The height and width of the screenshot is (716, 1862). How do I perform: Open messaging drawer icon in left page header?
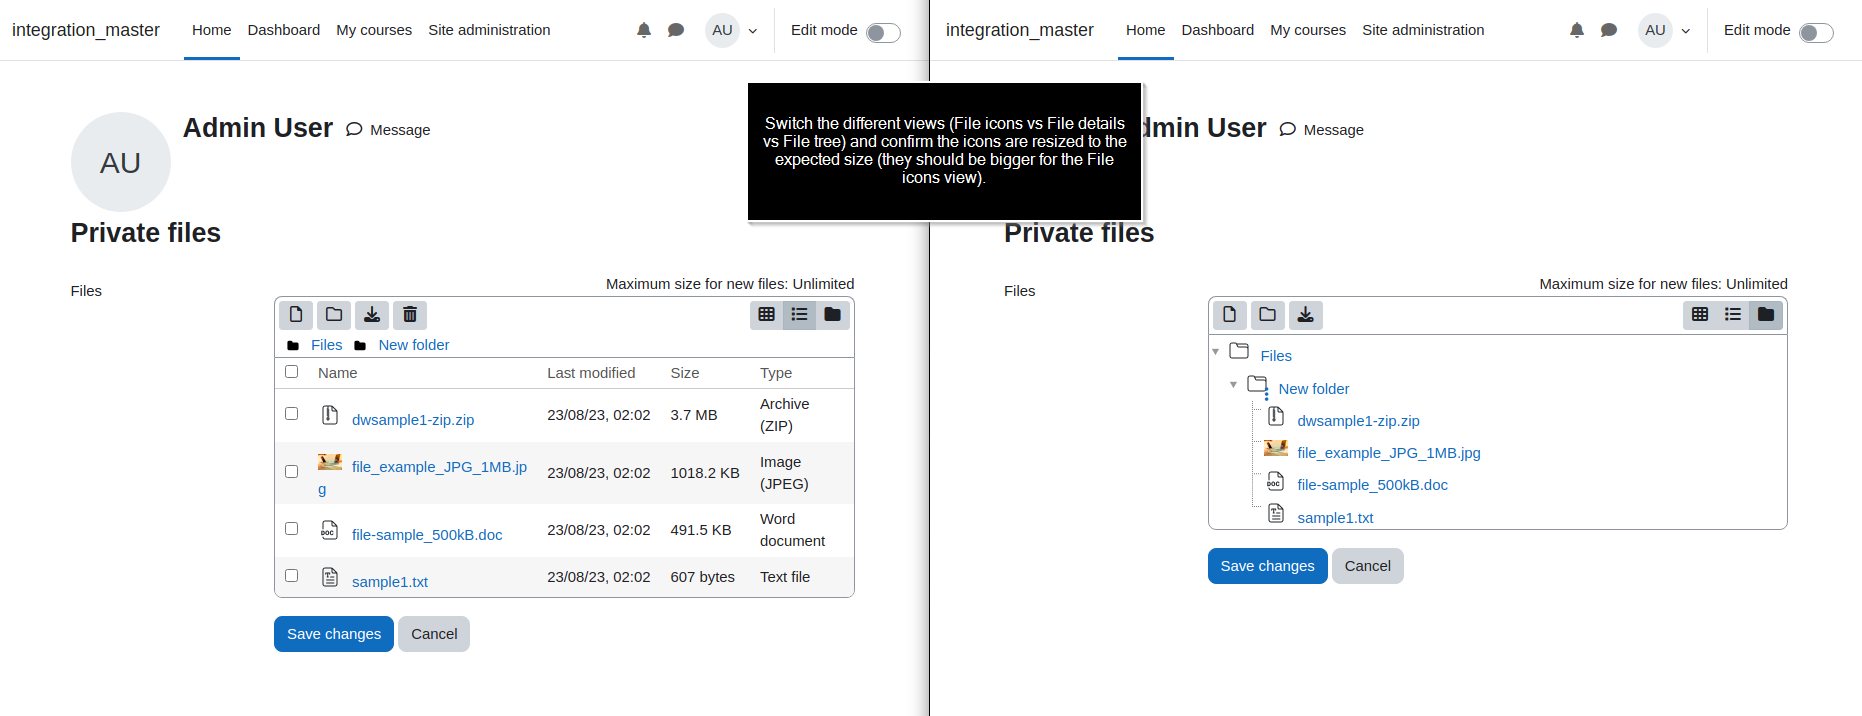[x=676, y=30]
